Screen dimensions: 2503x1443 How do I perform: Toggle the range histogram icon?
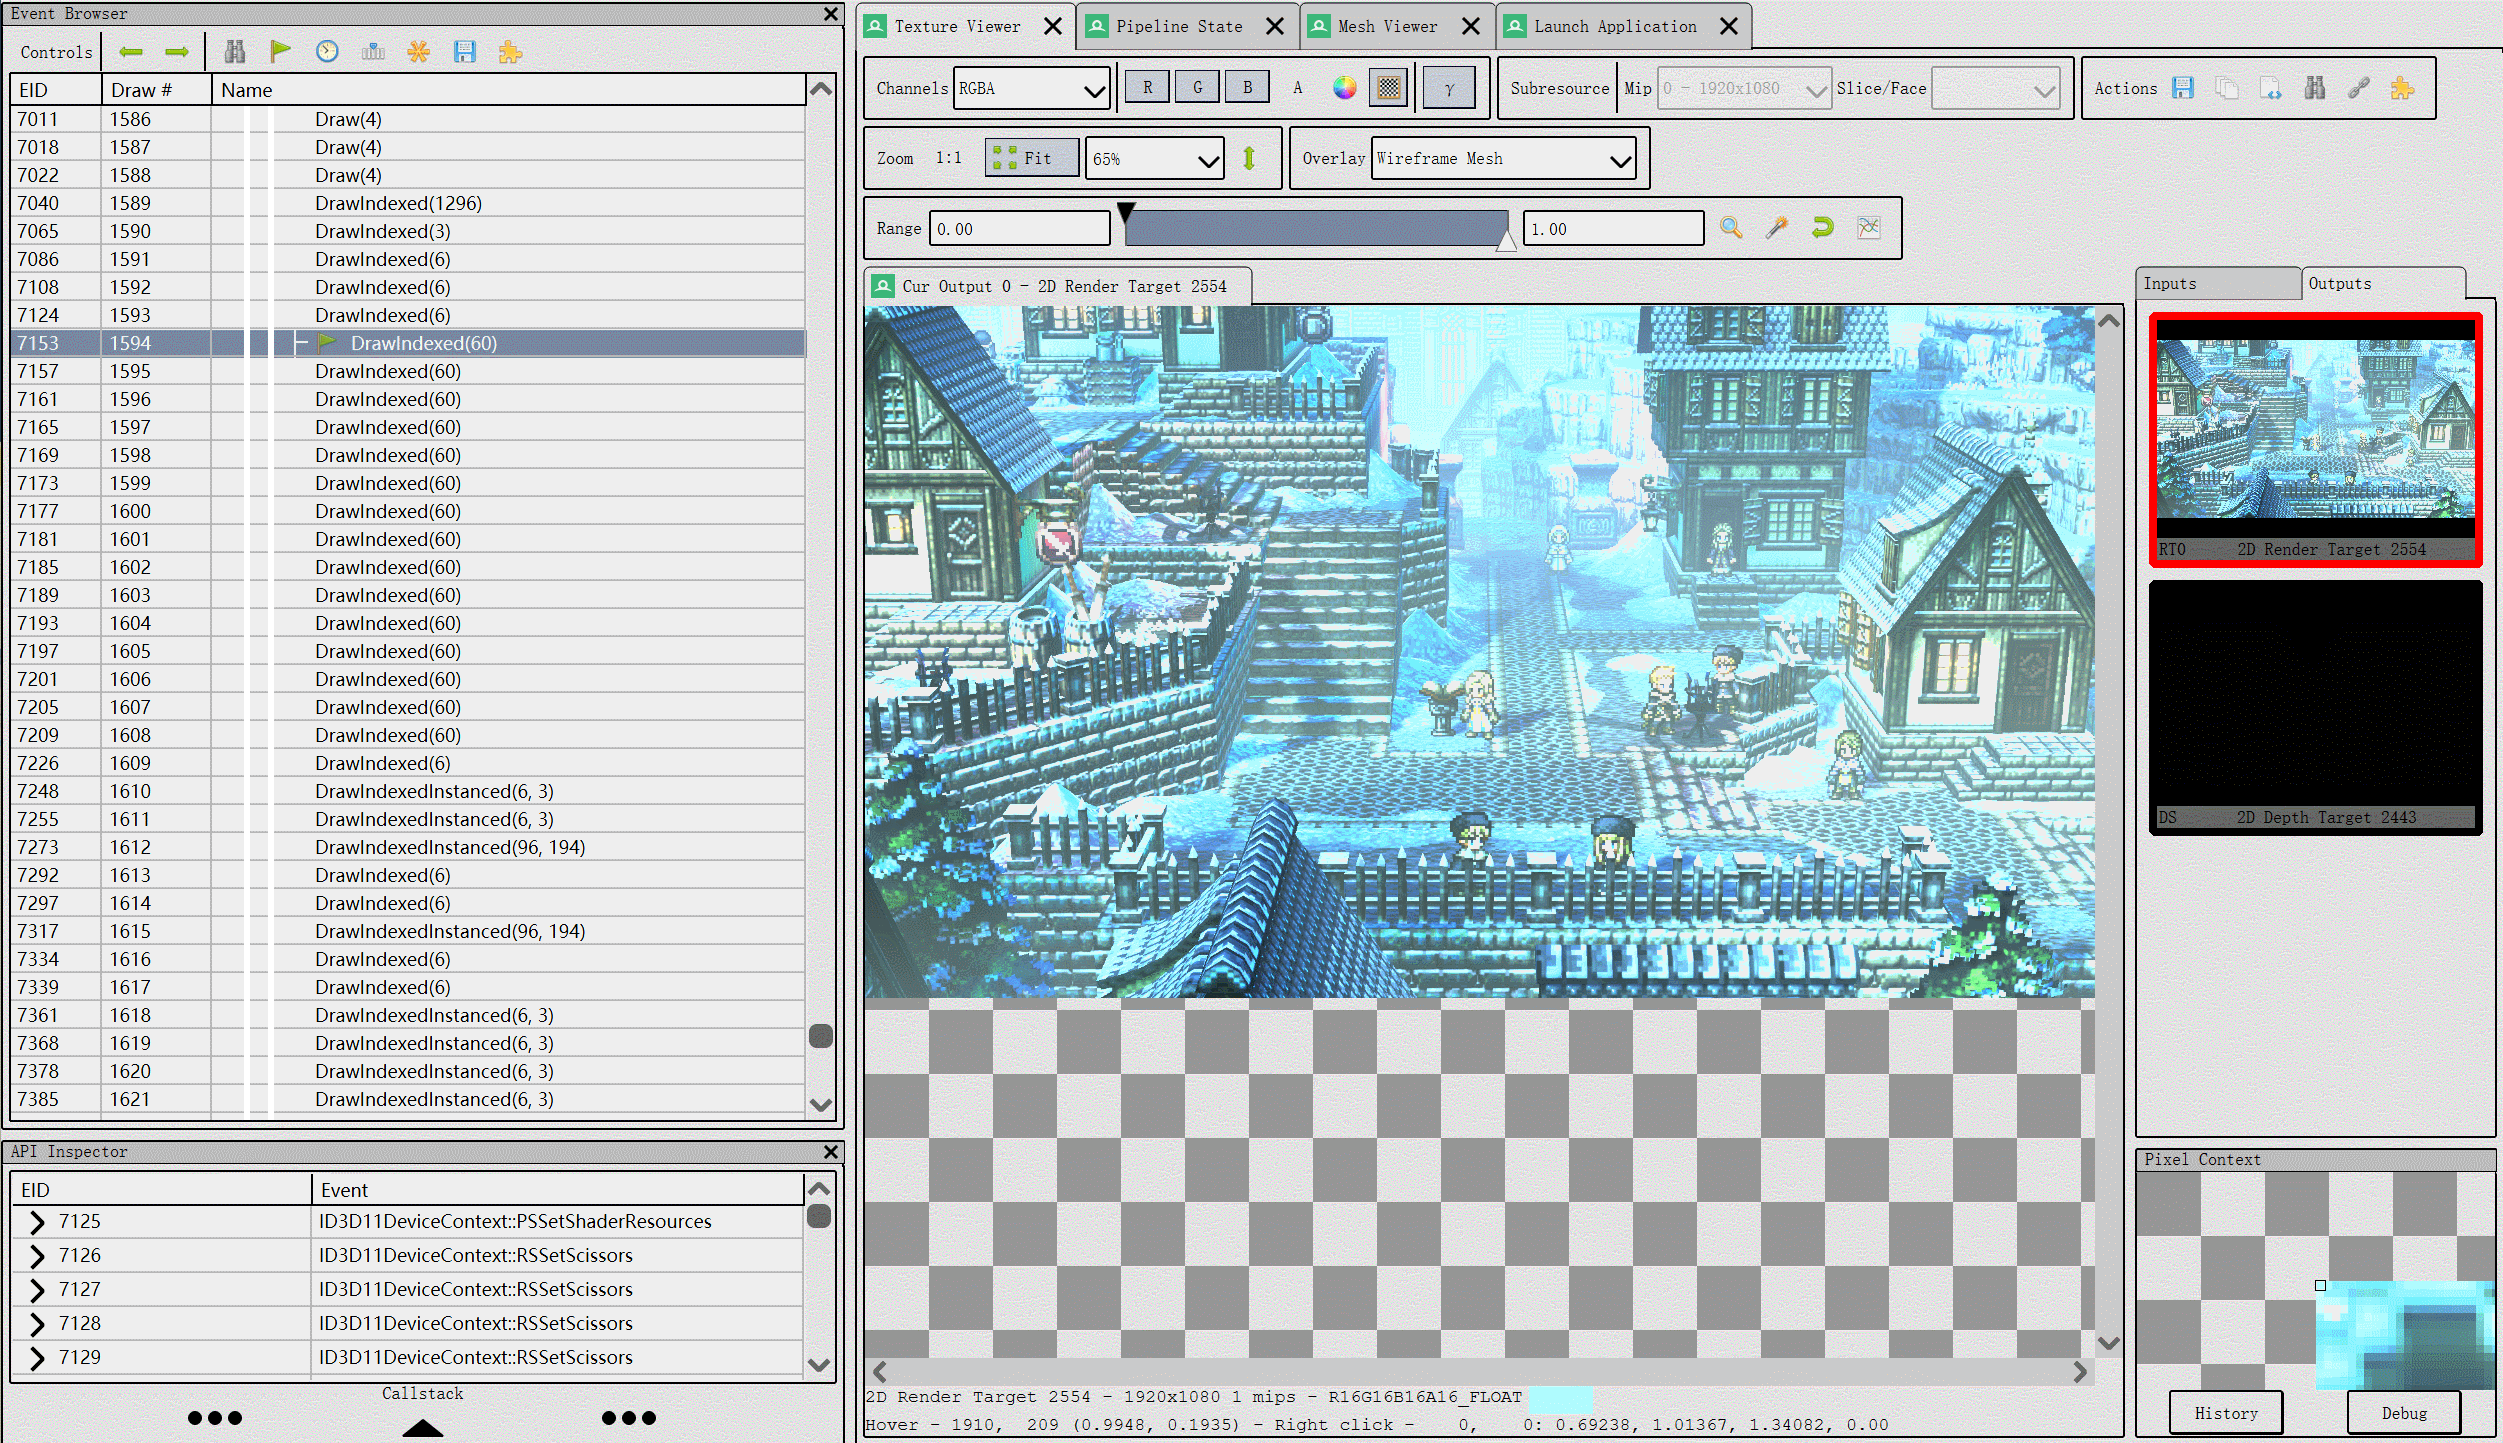coord(1869,228)
